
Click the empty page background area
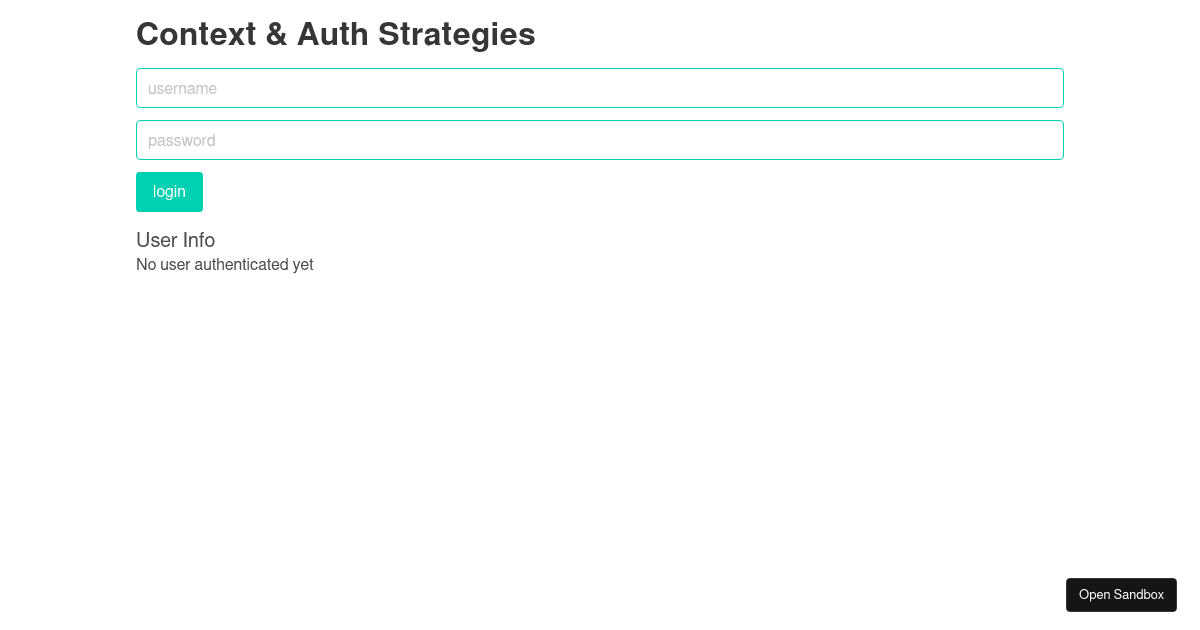600,420
